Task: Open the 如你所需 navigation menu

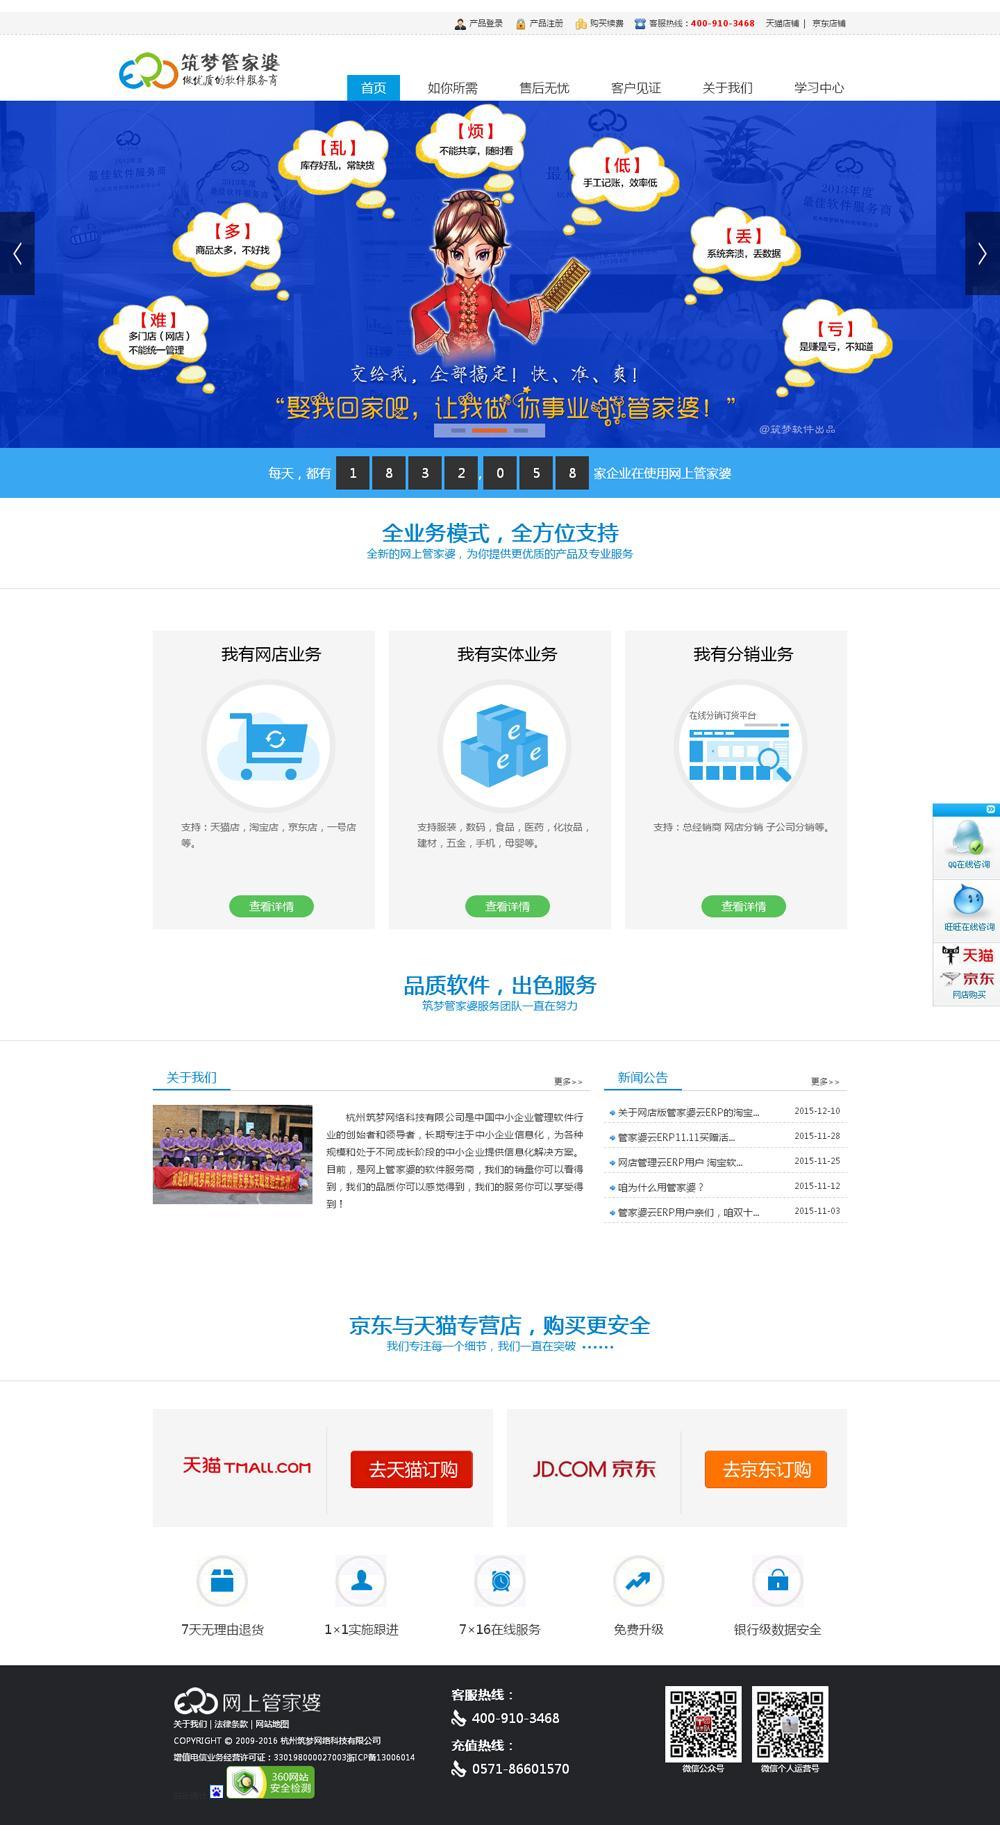Action: point(452,88)
